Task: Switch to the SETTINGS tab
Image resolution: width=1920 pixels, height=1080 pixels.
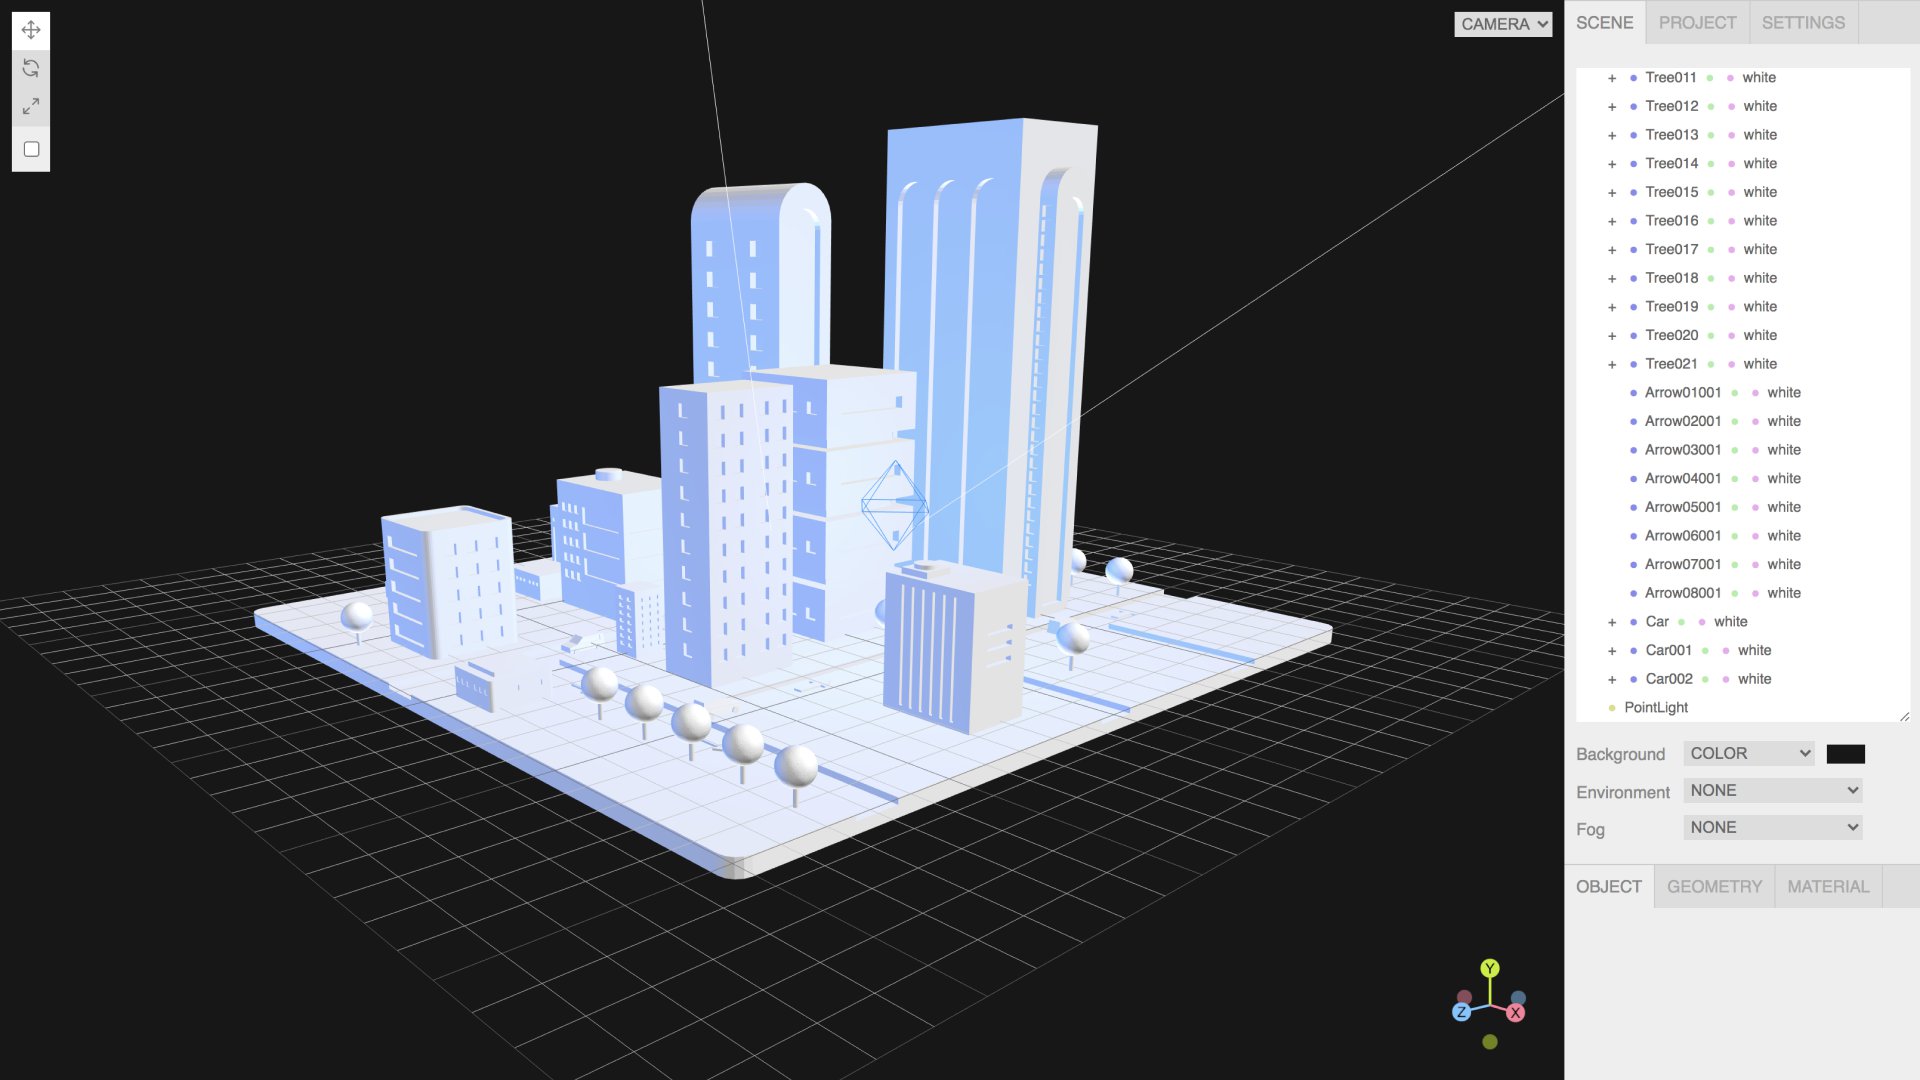Action: (1803, 22)
